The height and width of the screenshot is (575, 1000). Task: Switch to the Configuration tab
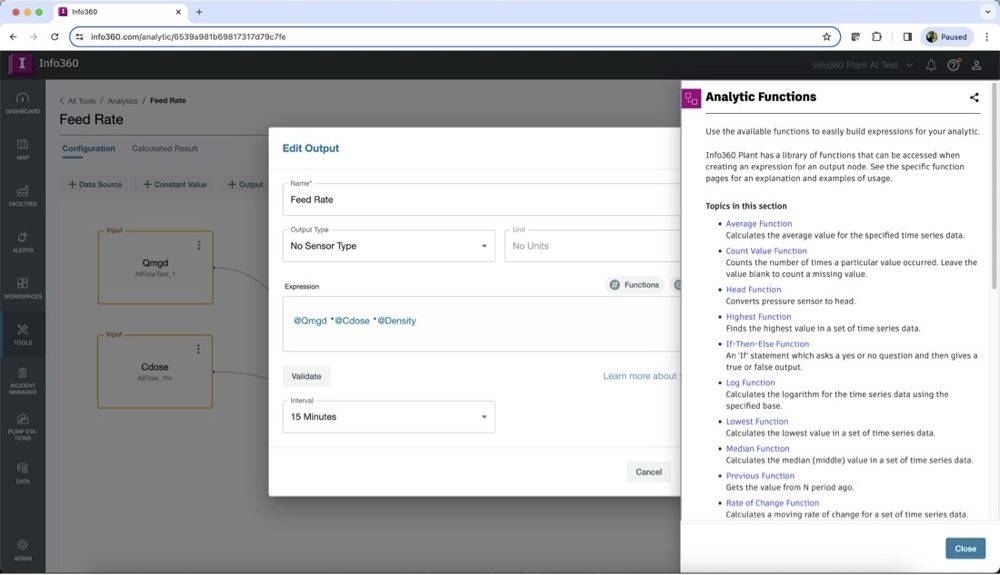click(89, 149)
